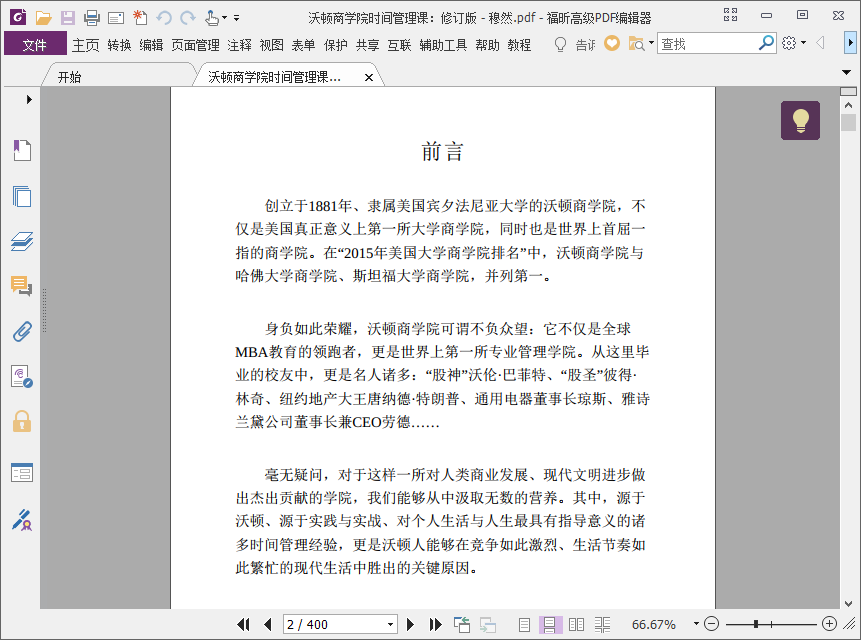861x640 pixels.
Task: Click the 查找 search input field
Action: [x=707, y=43]
